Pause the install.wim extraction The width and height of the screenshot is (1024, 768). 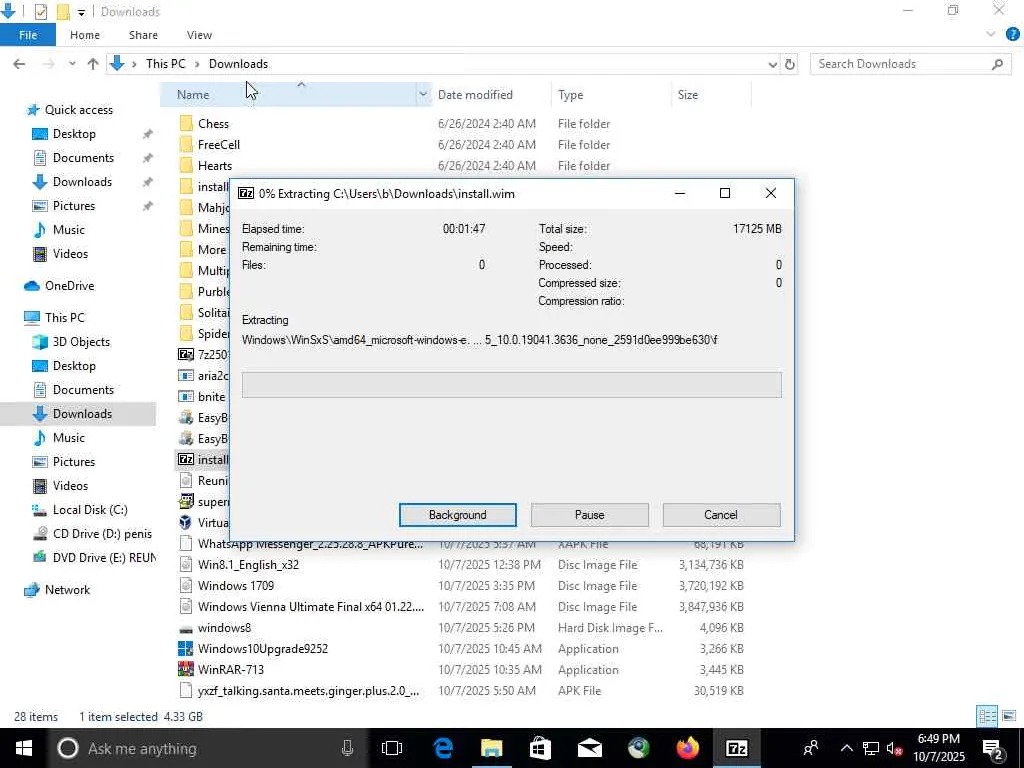589,515
